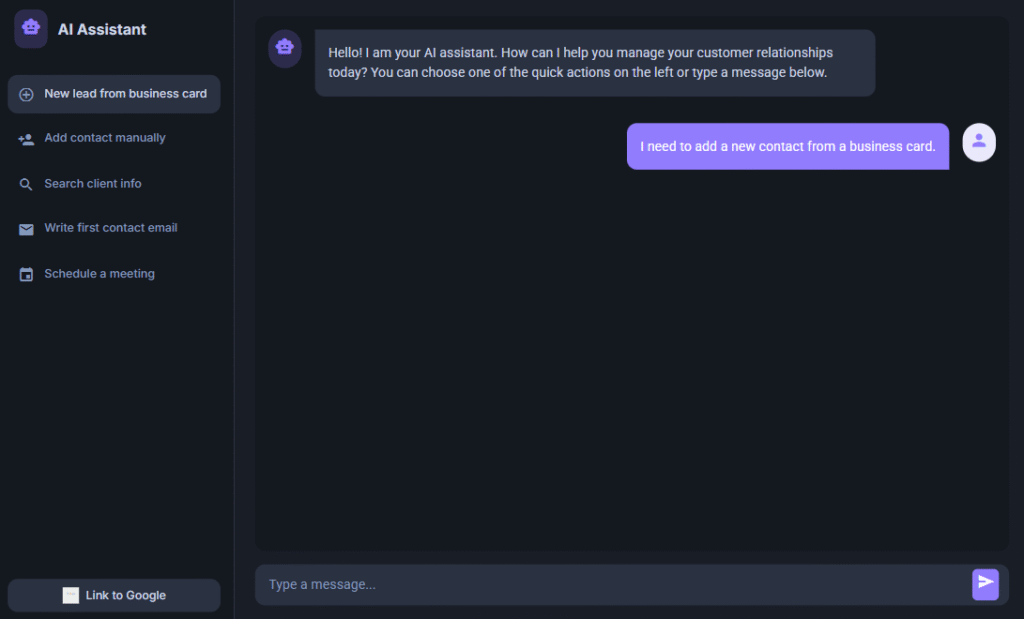Click the add-person icon in the sidebar
This screenshot has height=619, width=1024.
tap(26, 139)
